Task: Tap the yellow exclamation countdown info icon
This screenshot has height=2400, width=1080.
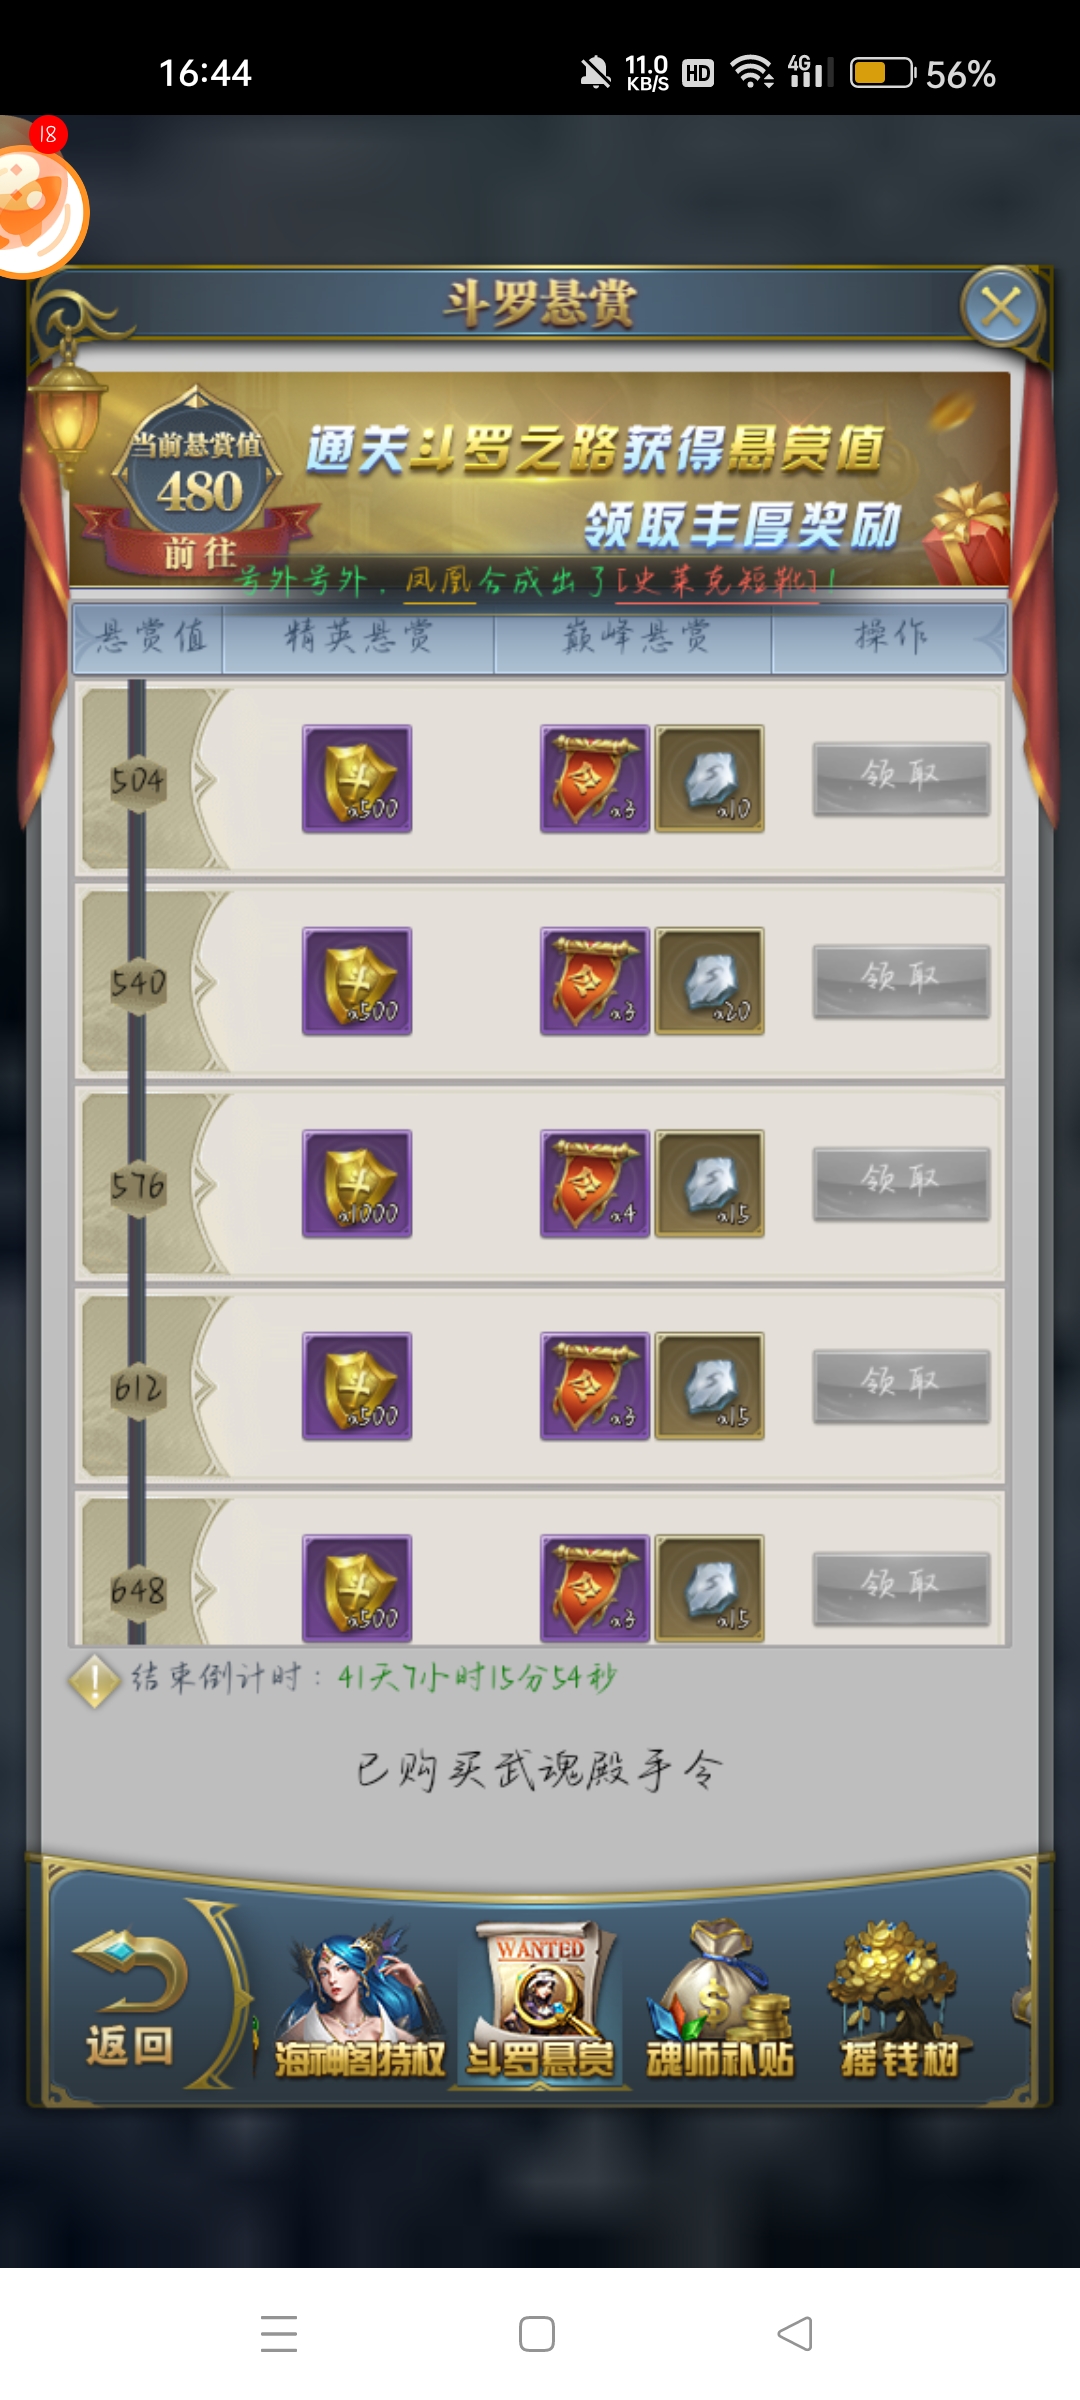Action: (x=94, y=1682)
